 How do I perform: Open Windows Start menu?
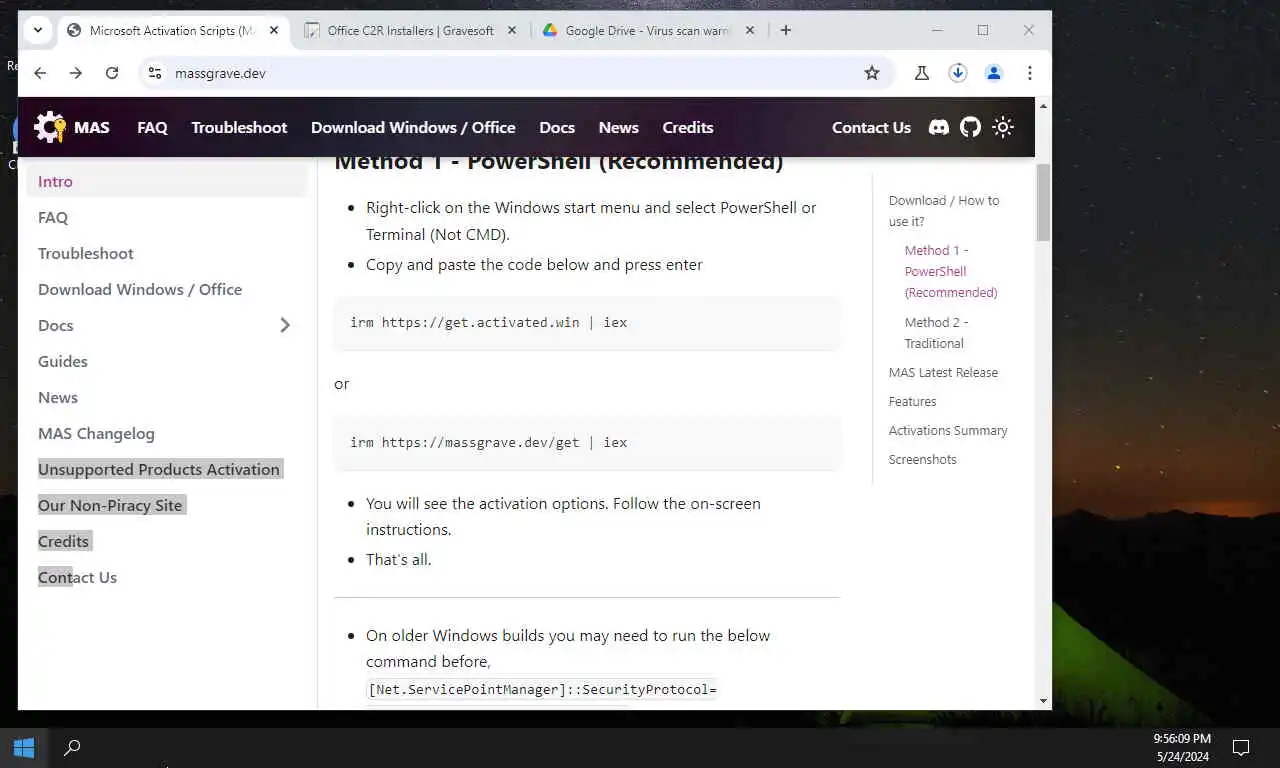[x=24, y=747]
